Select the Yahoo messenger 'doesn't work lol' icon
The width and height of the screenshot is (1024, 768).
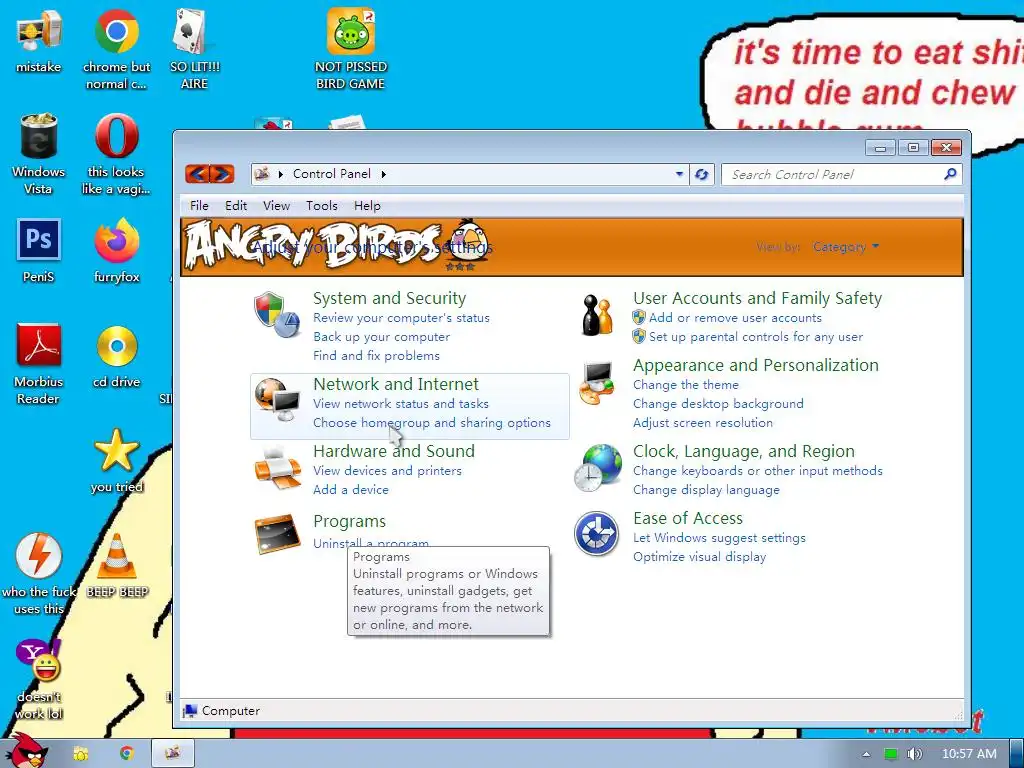pos(39,679)
